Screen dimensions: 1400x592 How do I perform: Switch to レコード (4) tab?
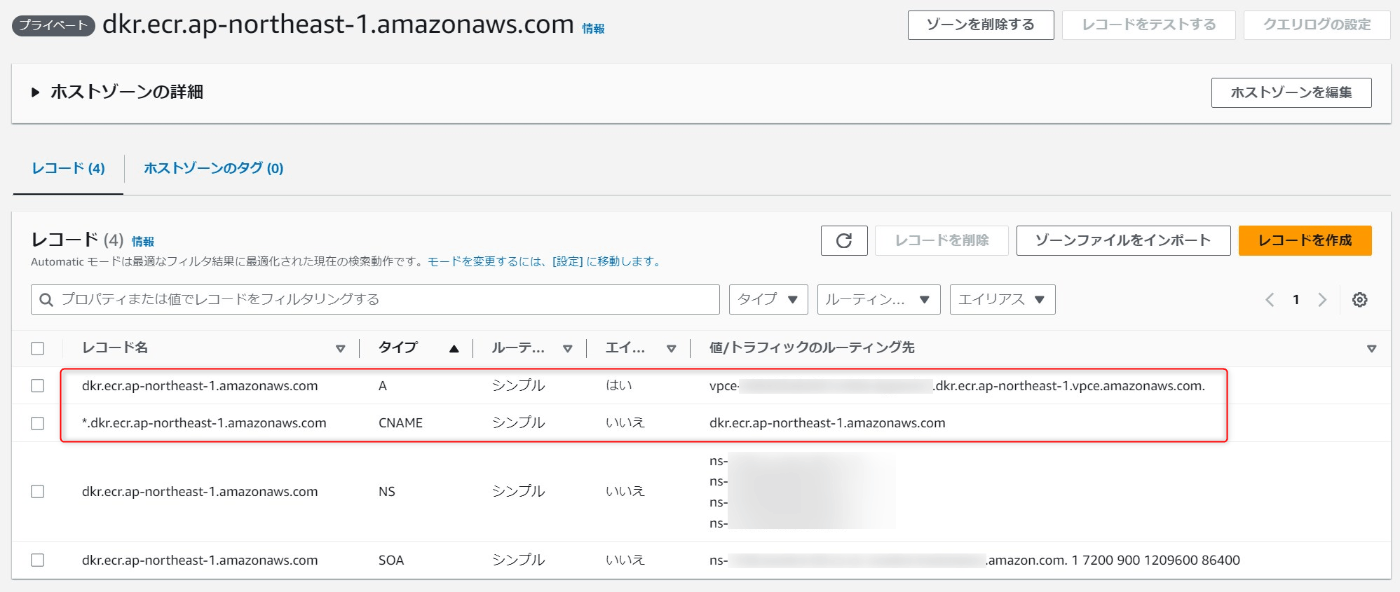68,168
